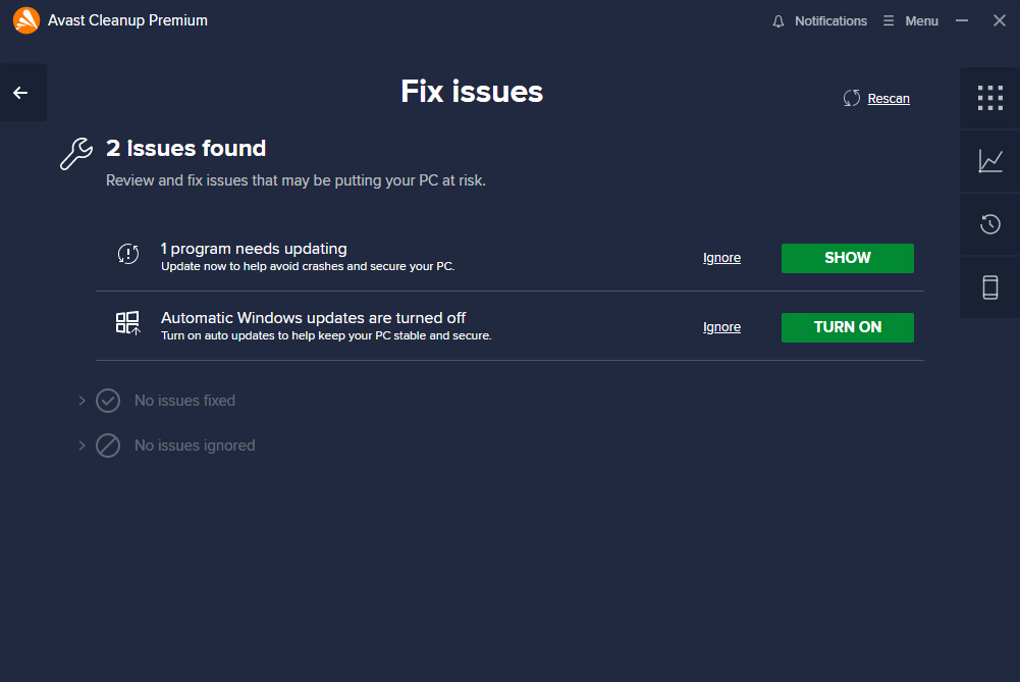Go back using the left arrow button
Viewport: 1020px width, 682px height.
21,93
